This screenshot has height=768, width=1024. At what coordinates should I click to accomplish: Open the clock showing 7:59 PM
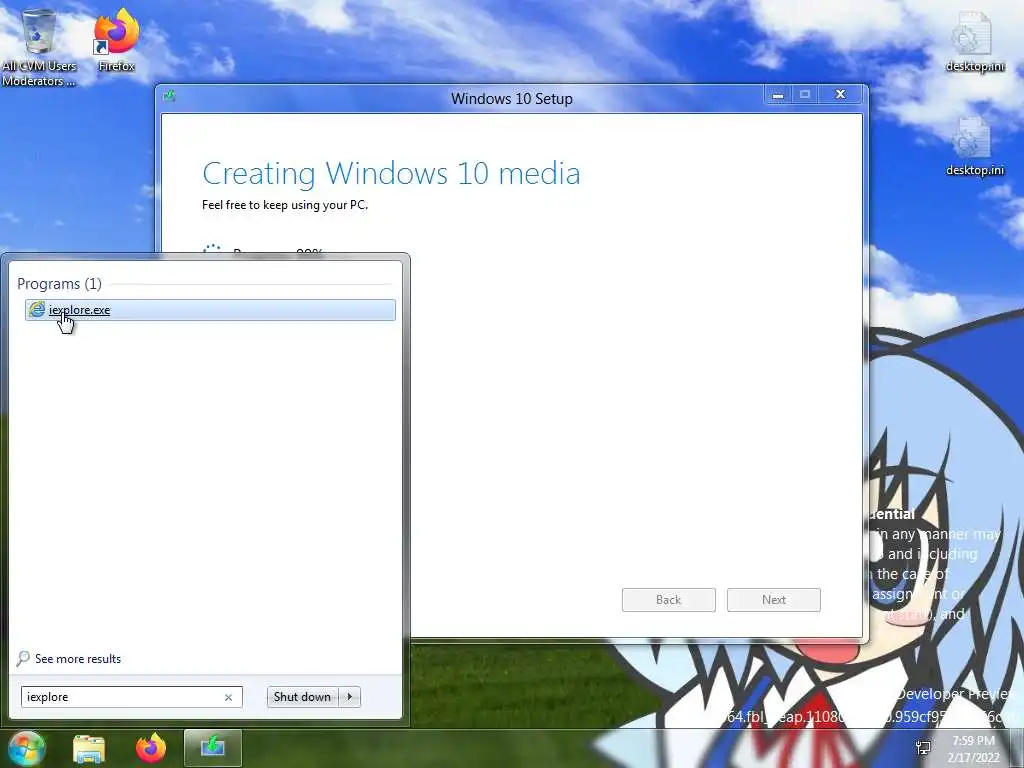(973, 749)
